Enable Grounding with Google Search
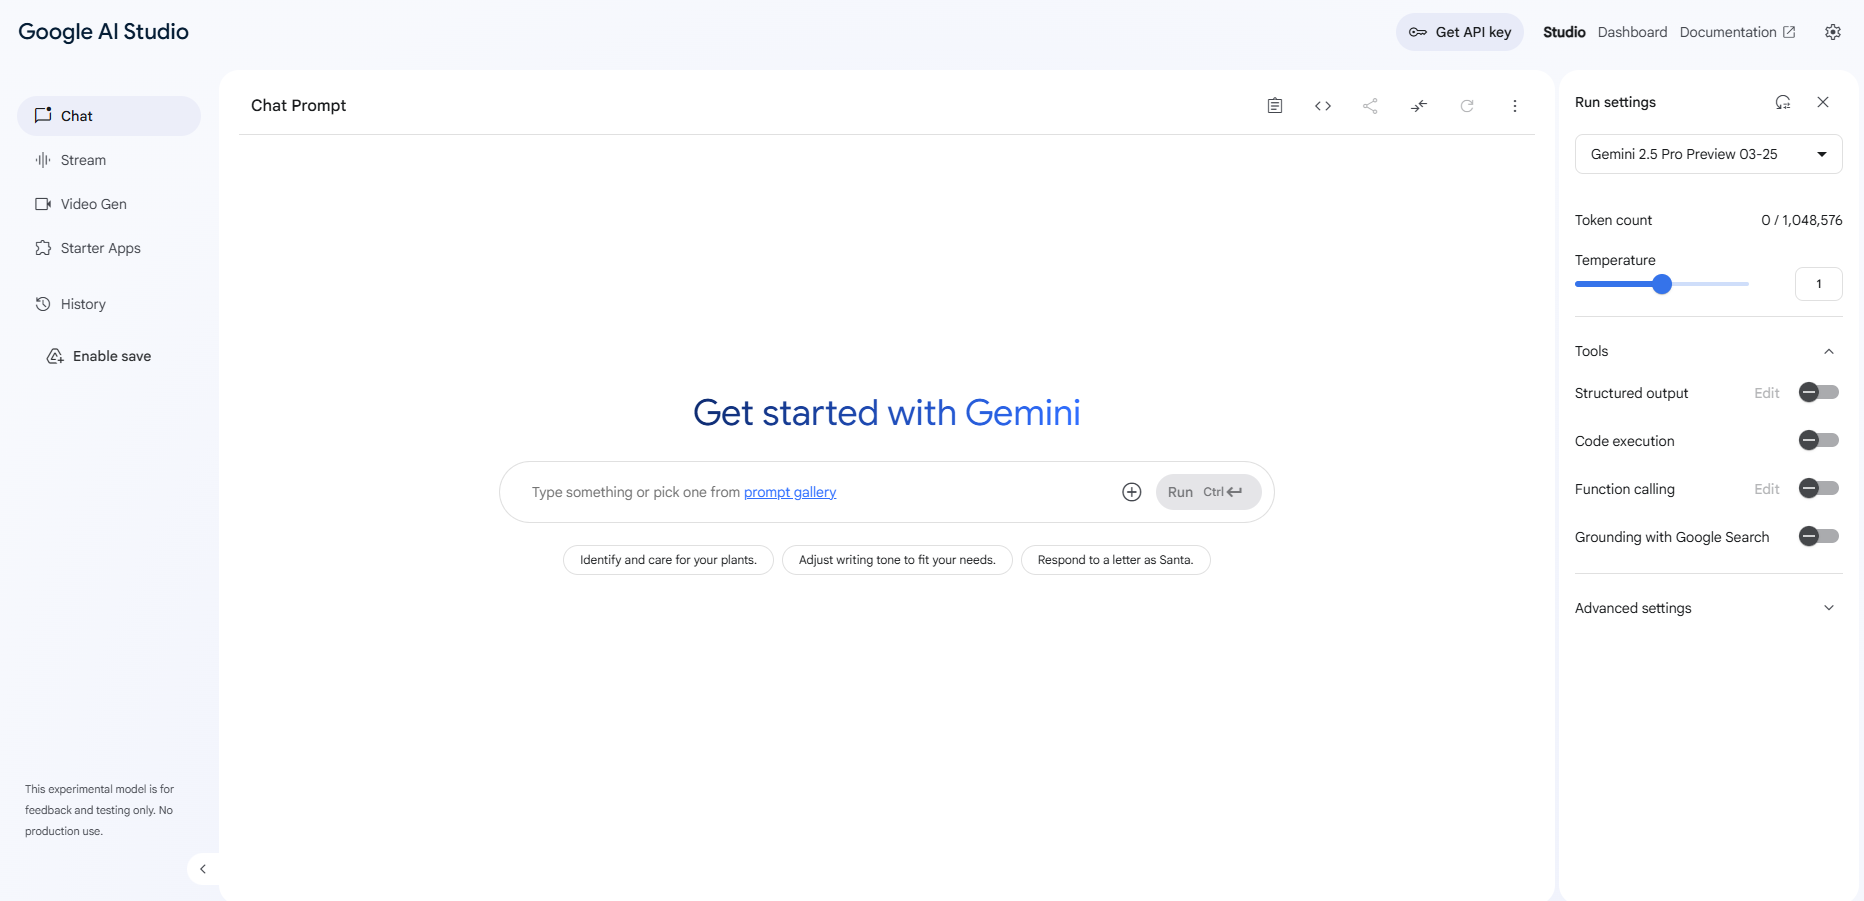The image size is (1864, 901). [1819, 536]
